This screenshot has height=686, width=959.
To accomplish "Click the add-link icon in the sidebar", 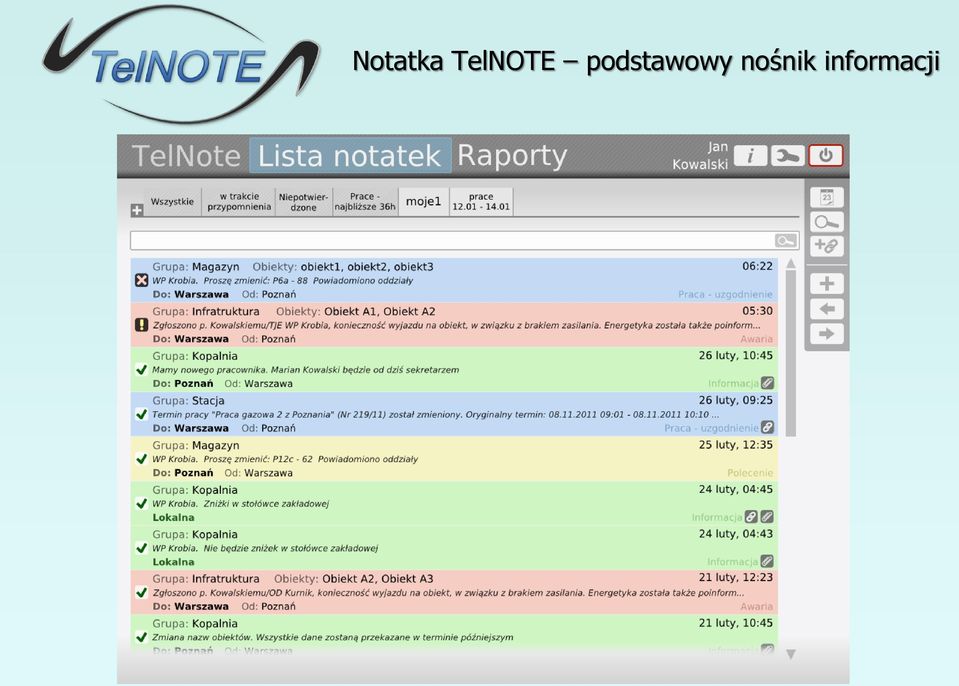I will tap(827, 246).
